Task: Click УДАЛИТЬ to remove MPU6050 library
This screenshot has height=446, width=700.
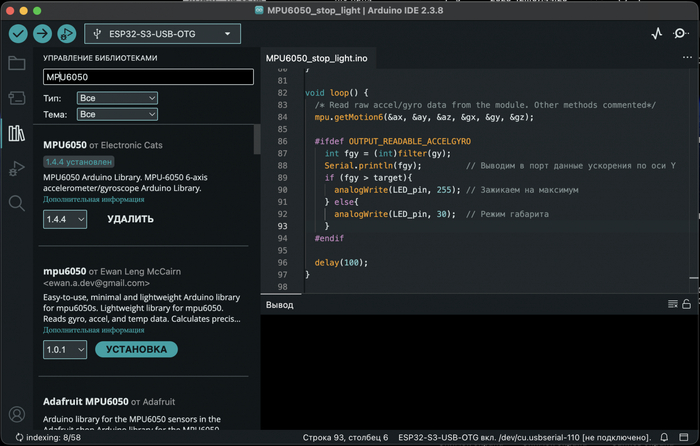Action: (130, 219)
